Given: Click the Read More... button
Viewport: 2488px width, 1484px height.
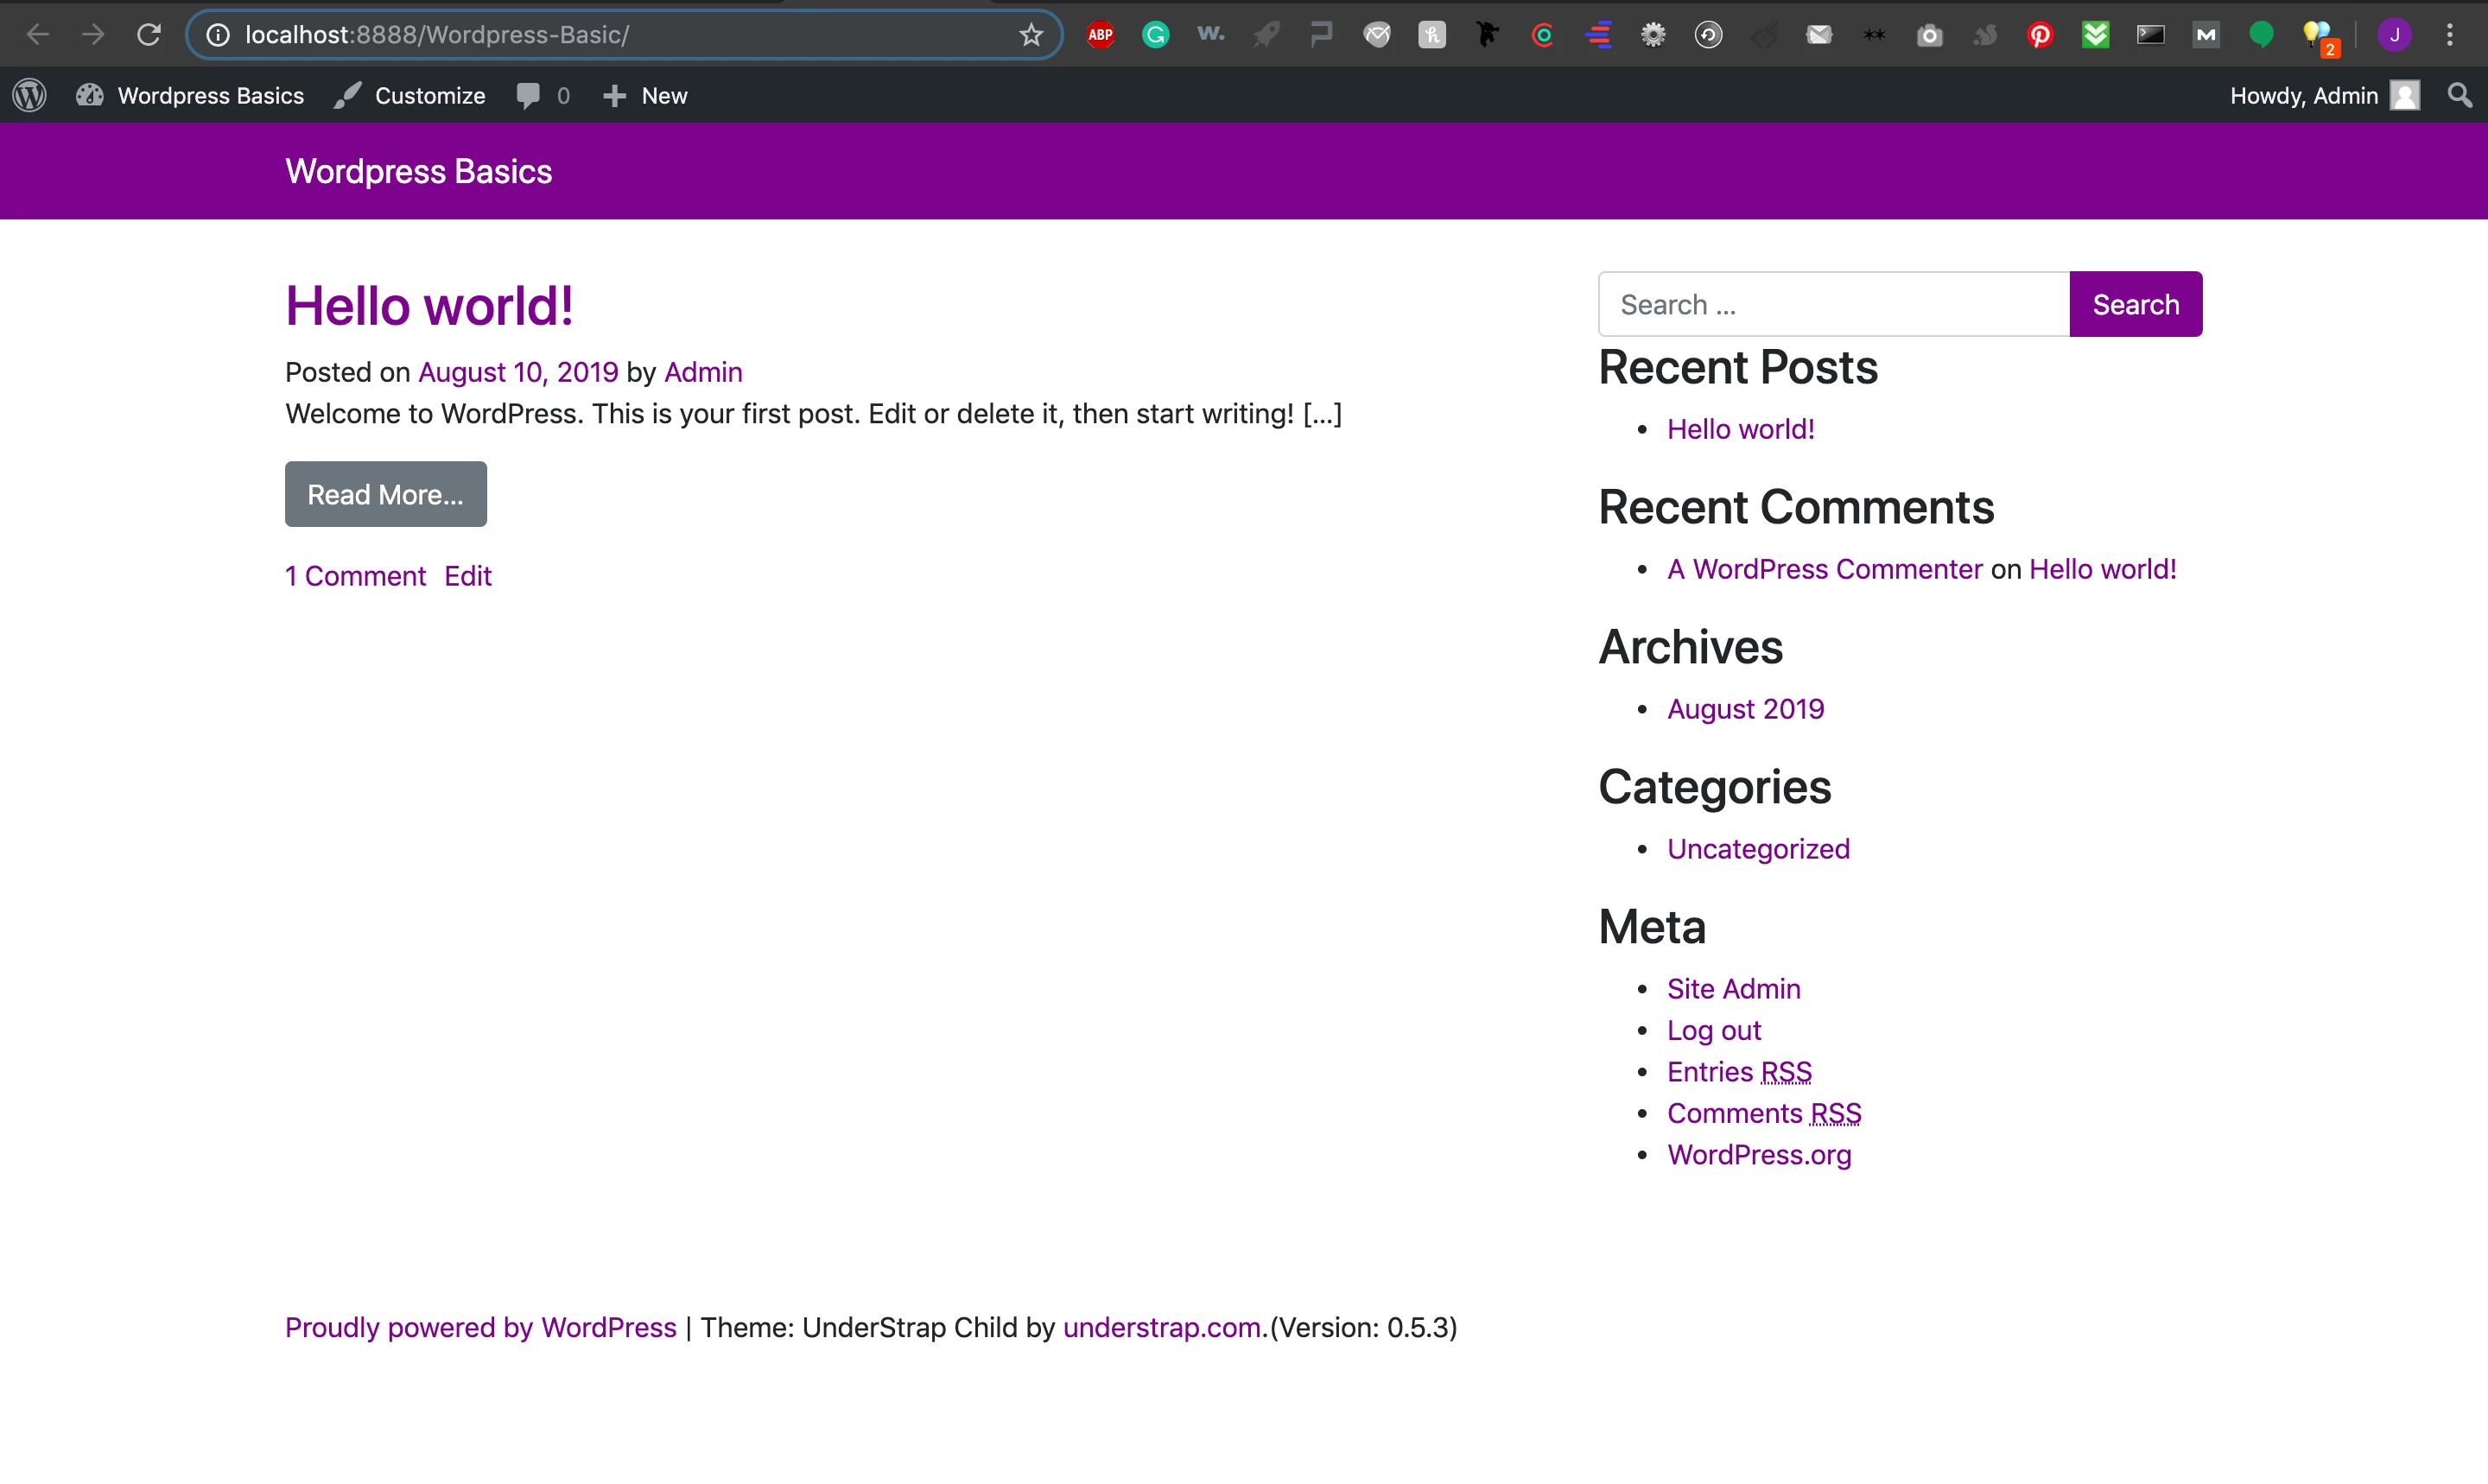Looking at the screenshot, I should pos(385,494).
